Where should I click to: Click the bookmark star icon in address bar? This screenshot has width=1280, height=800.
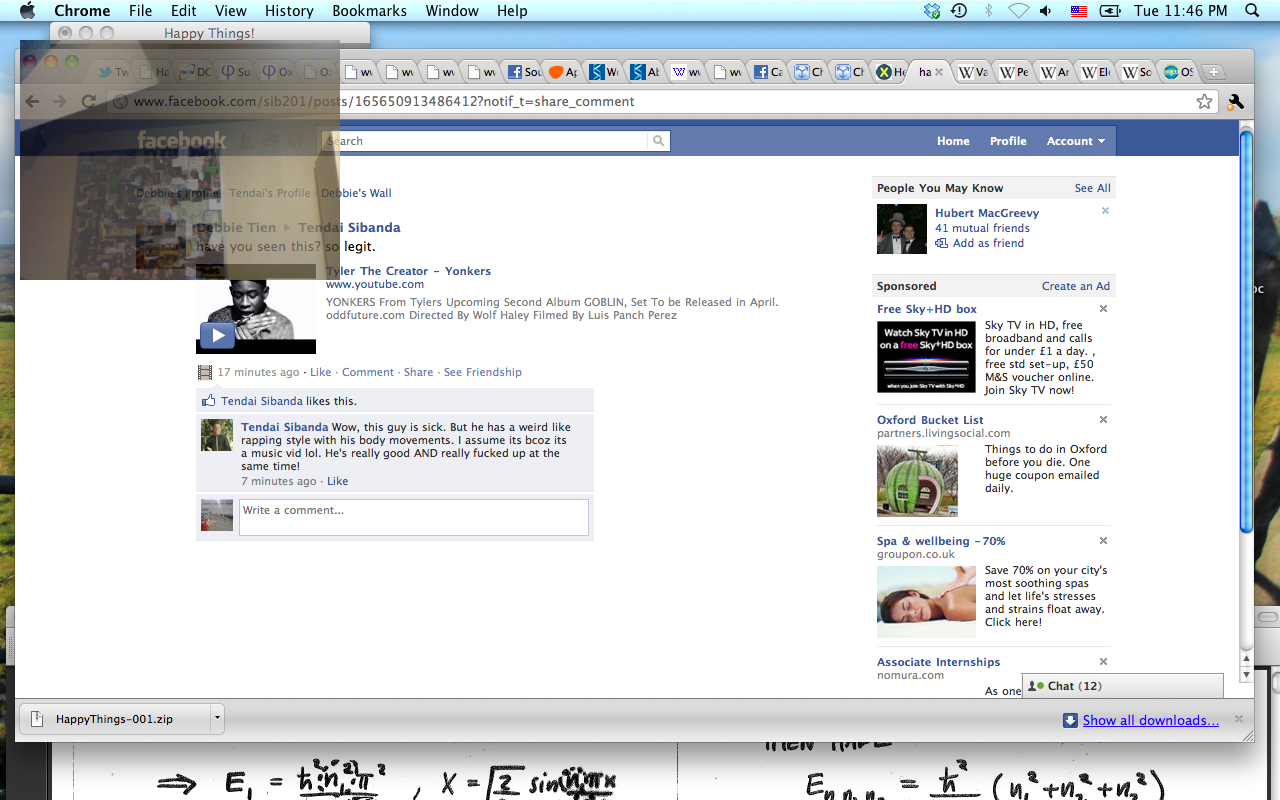coord(1204,101)
